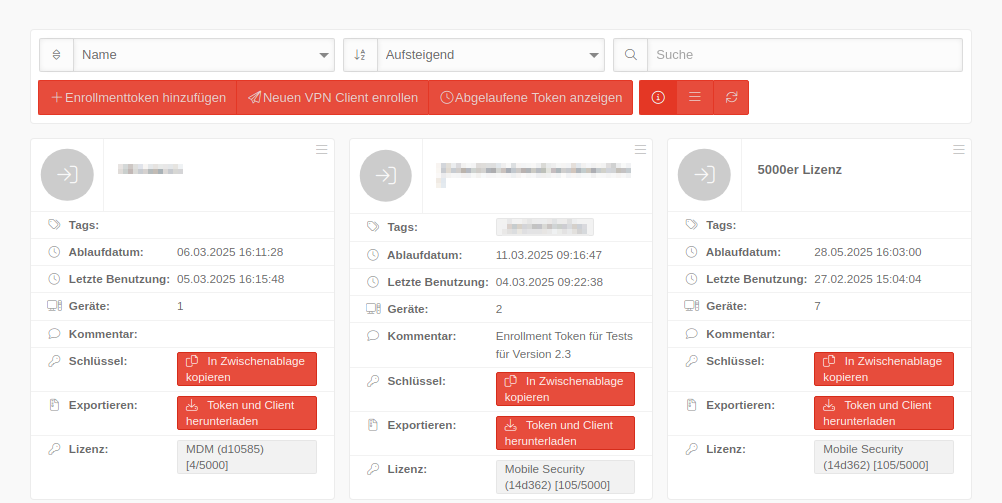Click the blurred tag in the middle card
Image resolution: width=1002 pixels, height=503 pixels.
(544, 227)
